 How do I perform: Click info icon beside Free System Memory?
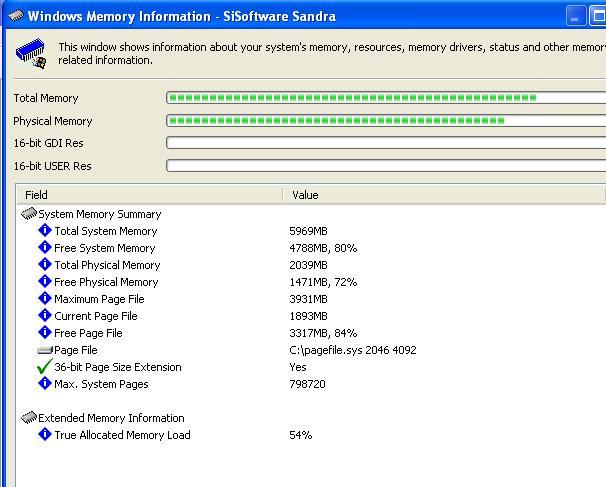tap(45, 247)
